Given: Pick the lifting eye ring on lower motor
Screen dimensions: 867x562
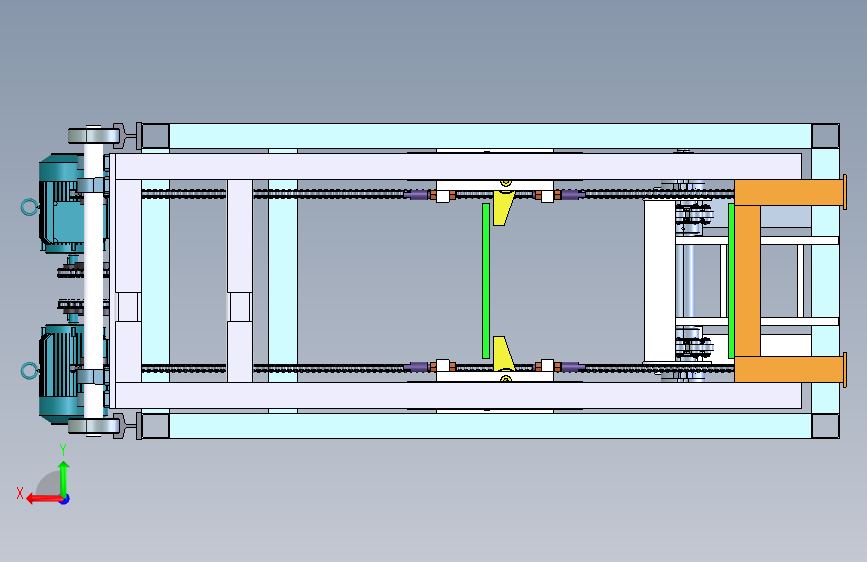Looking at the screenshot, I should click(29, 371).
